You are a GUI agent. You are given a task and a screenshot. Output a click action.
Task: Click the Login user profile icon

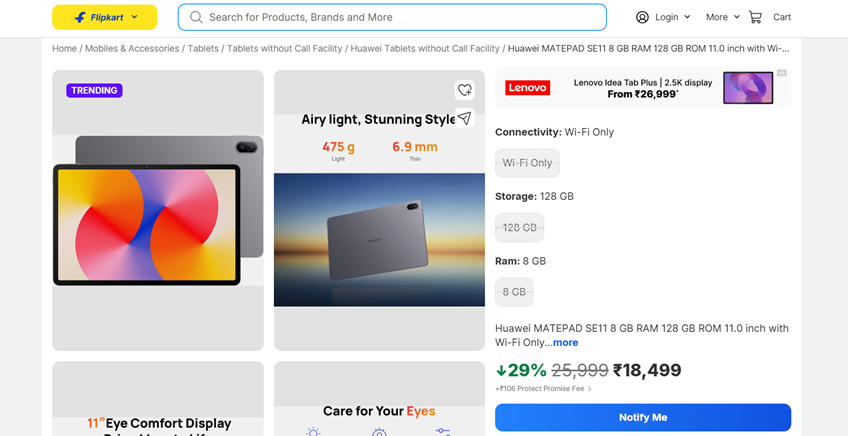coord(643,17)
